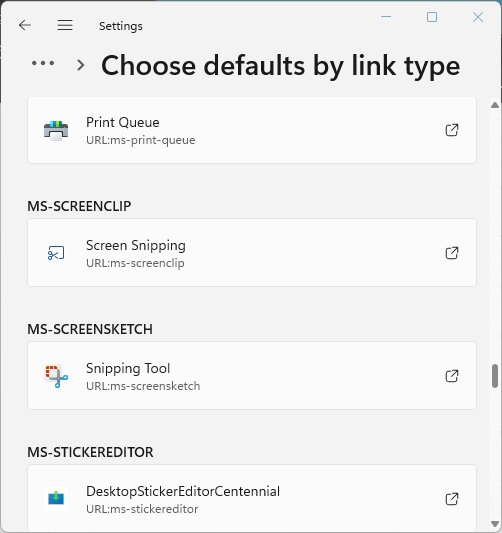Open external link for Screen Snipping
502x533 pixels.
click(x=452, y=253)
